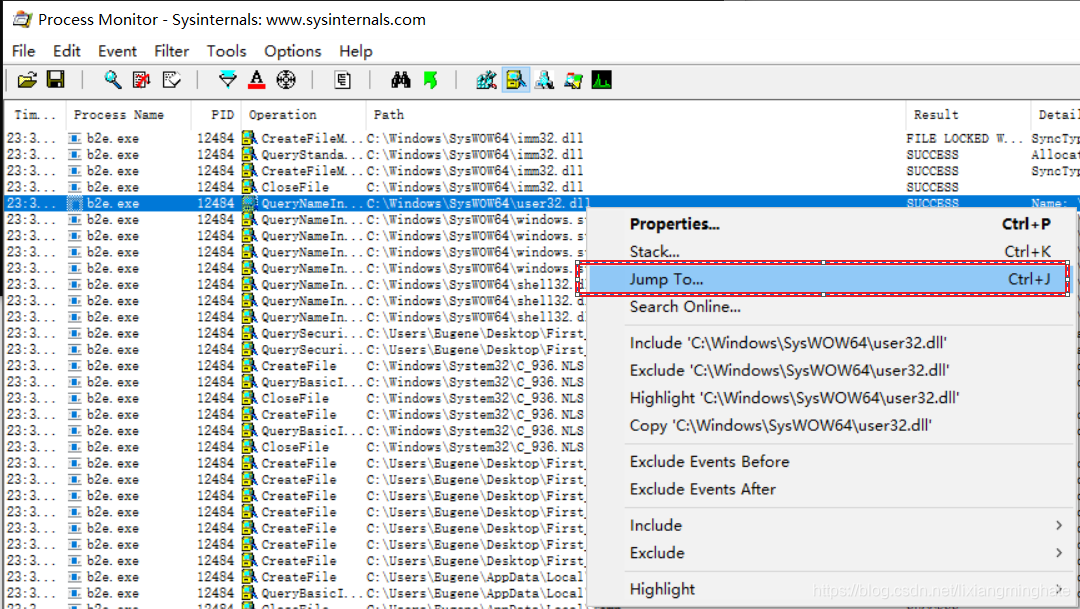Click file system icon of QueryStanda... row
Screen dimensions: 1080x609
[249, 155]
